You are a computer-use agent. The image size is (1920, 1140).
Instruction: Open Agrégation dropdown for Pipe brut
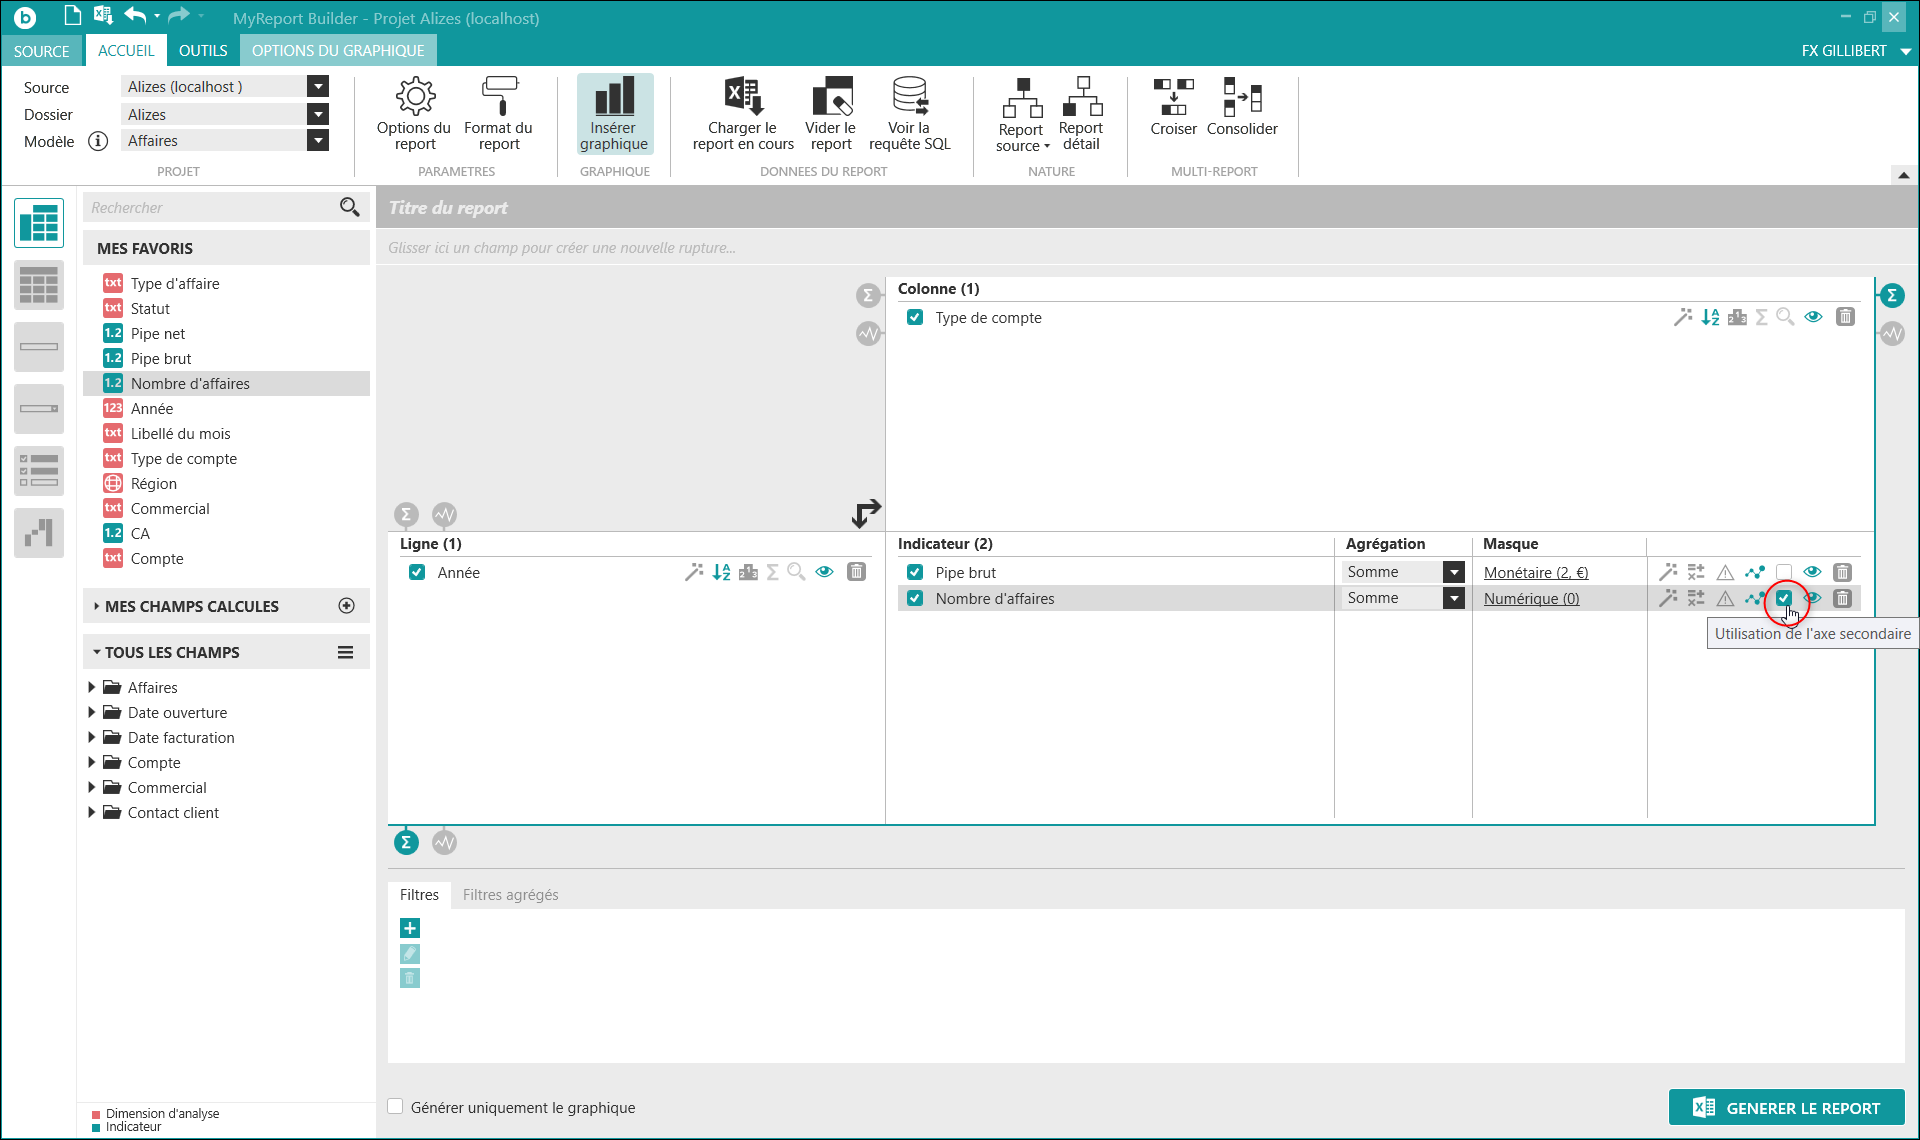pos(1453,572)
